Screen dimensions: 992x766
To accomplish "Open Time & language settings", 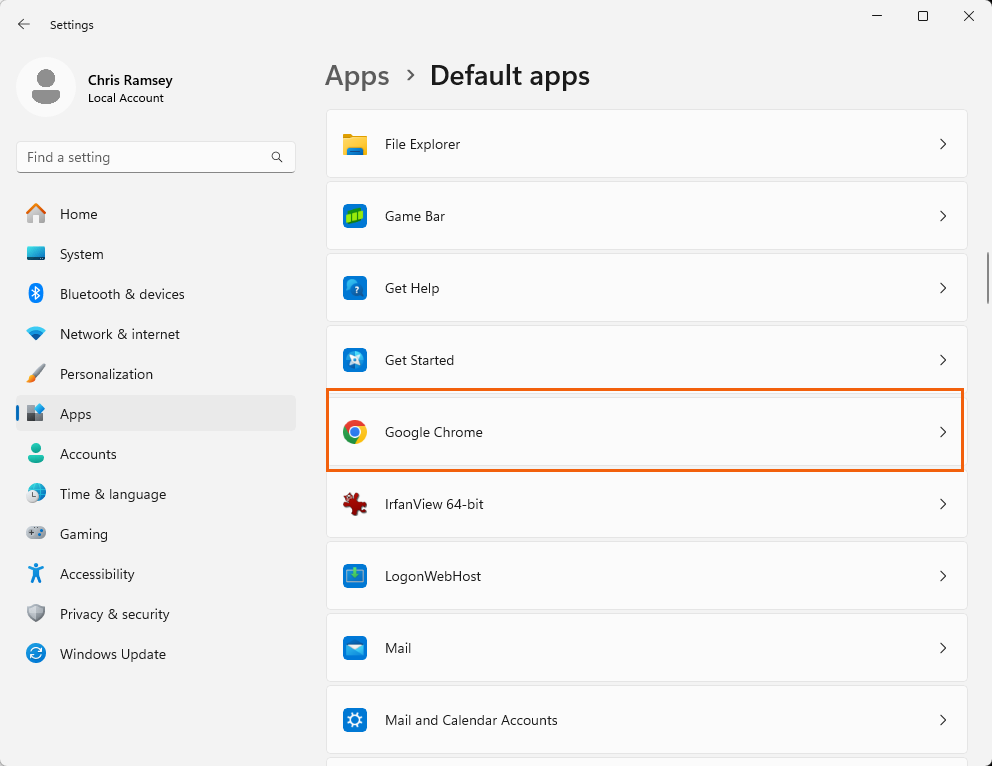I will (156, 493).
